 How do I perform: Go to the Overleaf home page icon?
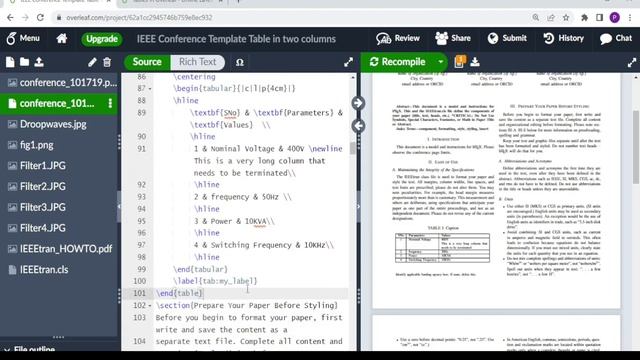click(62, 39)
